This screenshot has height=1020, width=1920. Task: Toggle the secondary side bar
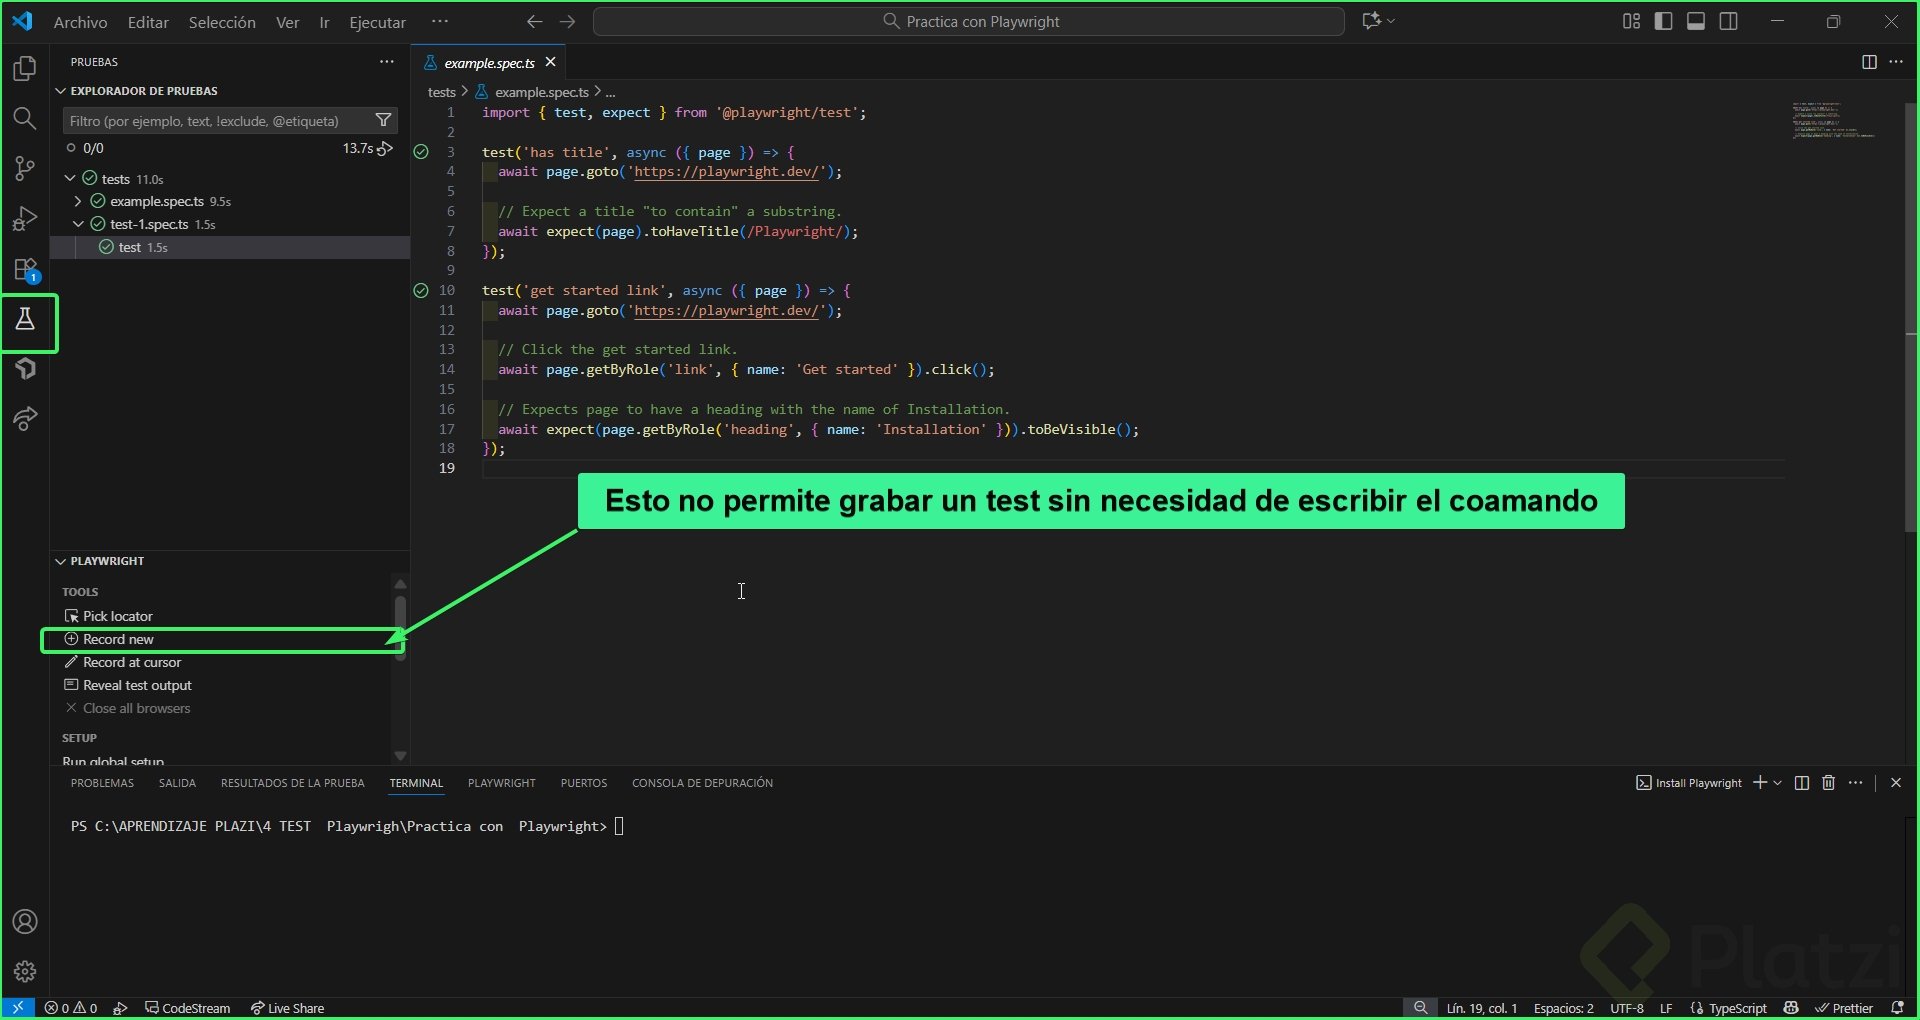pos(1728,22)
